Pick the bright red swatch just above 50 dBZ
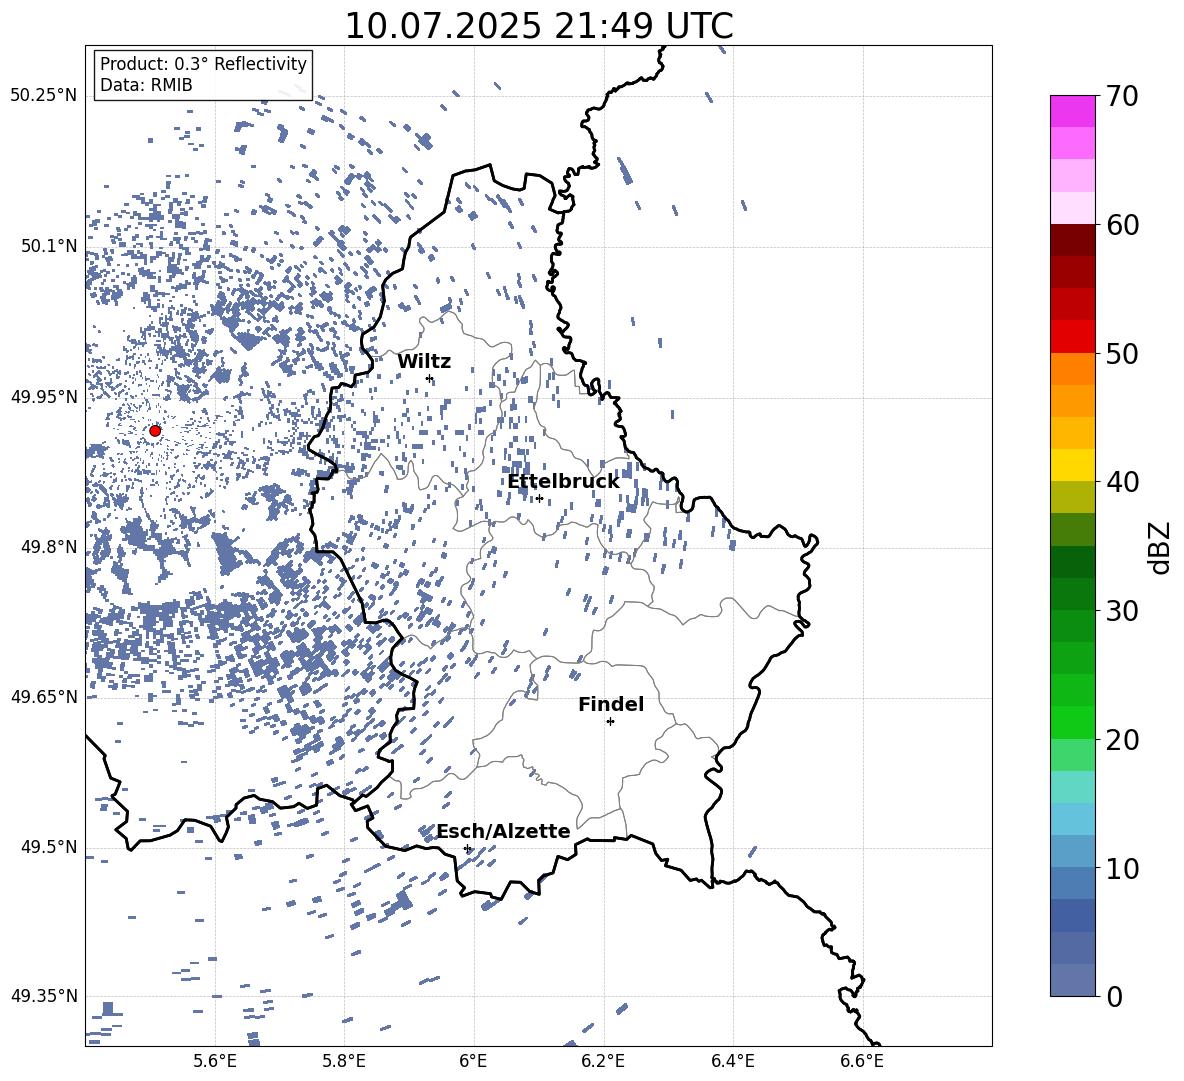The image size is (1184, 1081). (x=1072, y=337)
